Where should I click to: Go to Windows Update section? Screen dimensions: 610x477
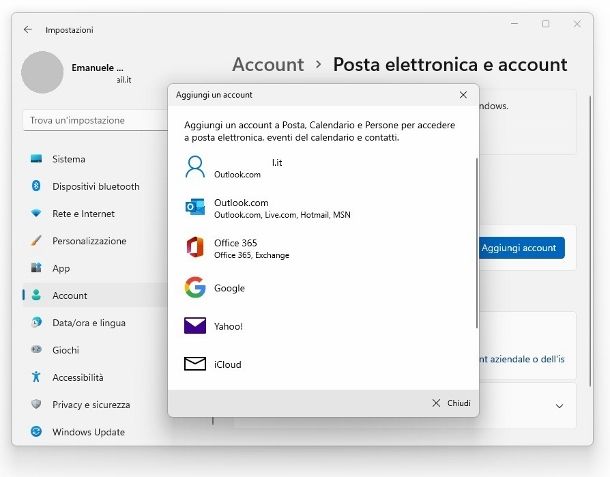(x=88, y=432)
